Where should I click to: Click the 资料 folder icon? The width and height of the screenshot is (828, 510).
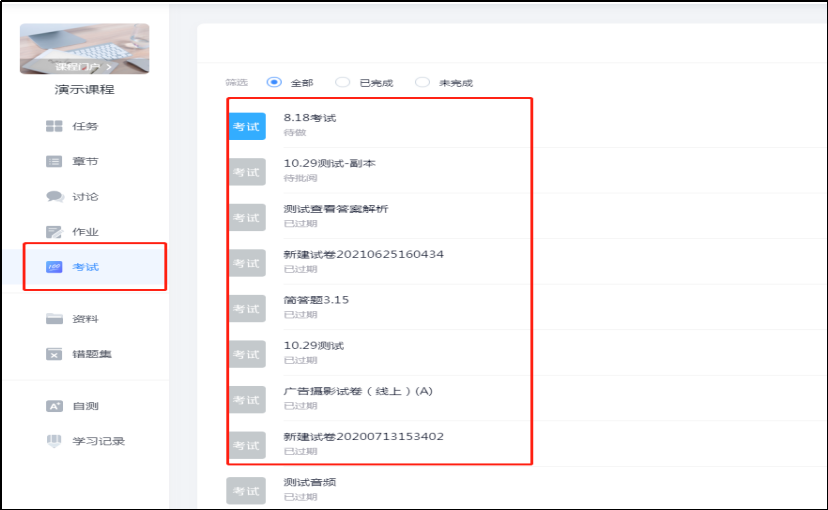point(54,319)
